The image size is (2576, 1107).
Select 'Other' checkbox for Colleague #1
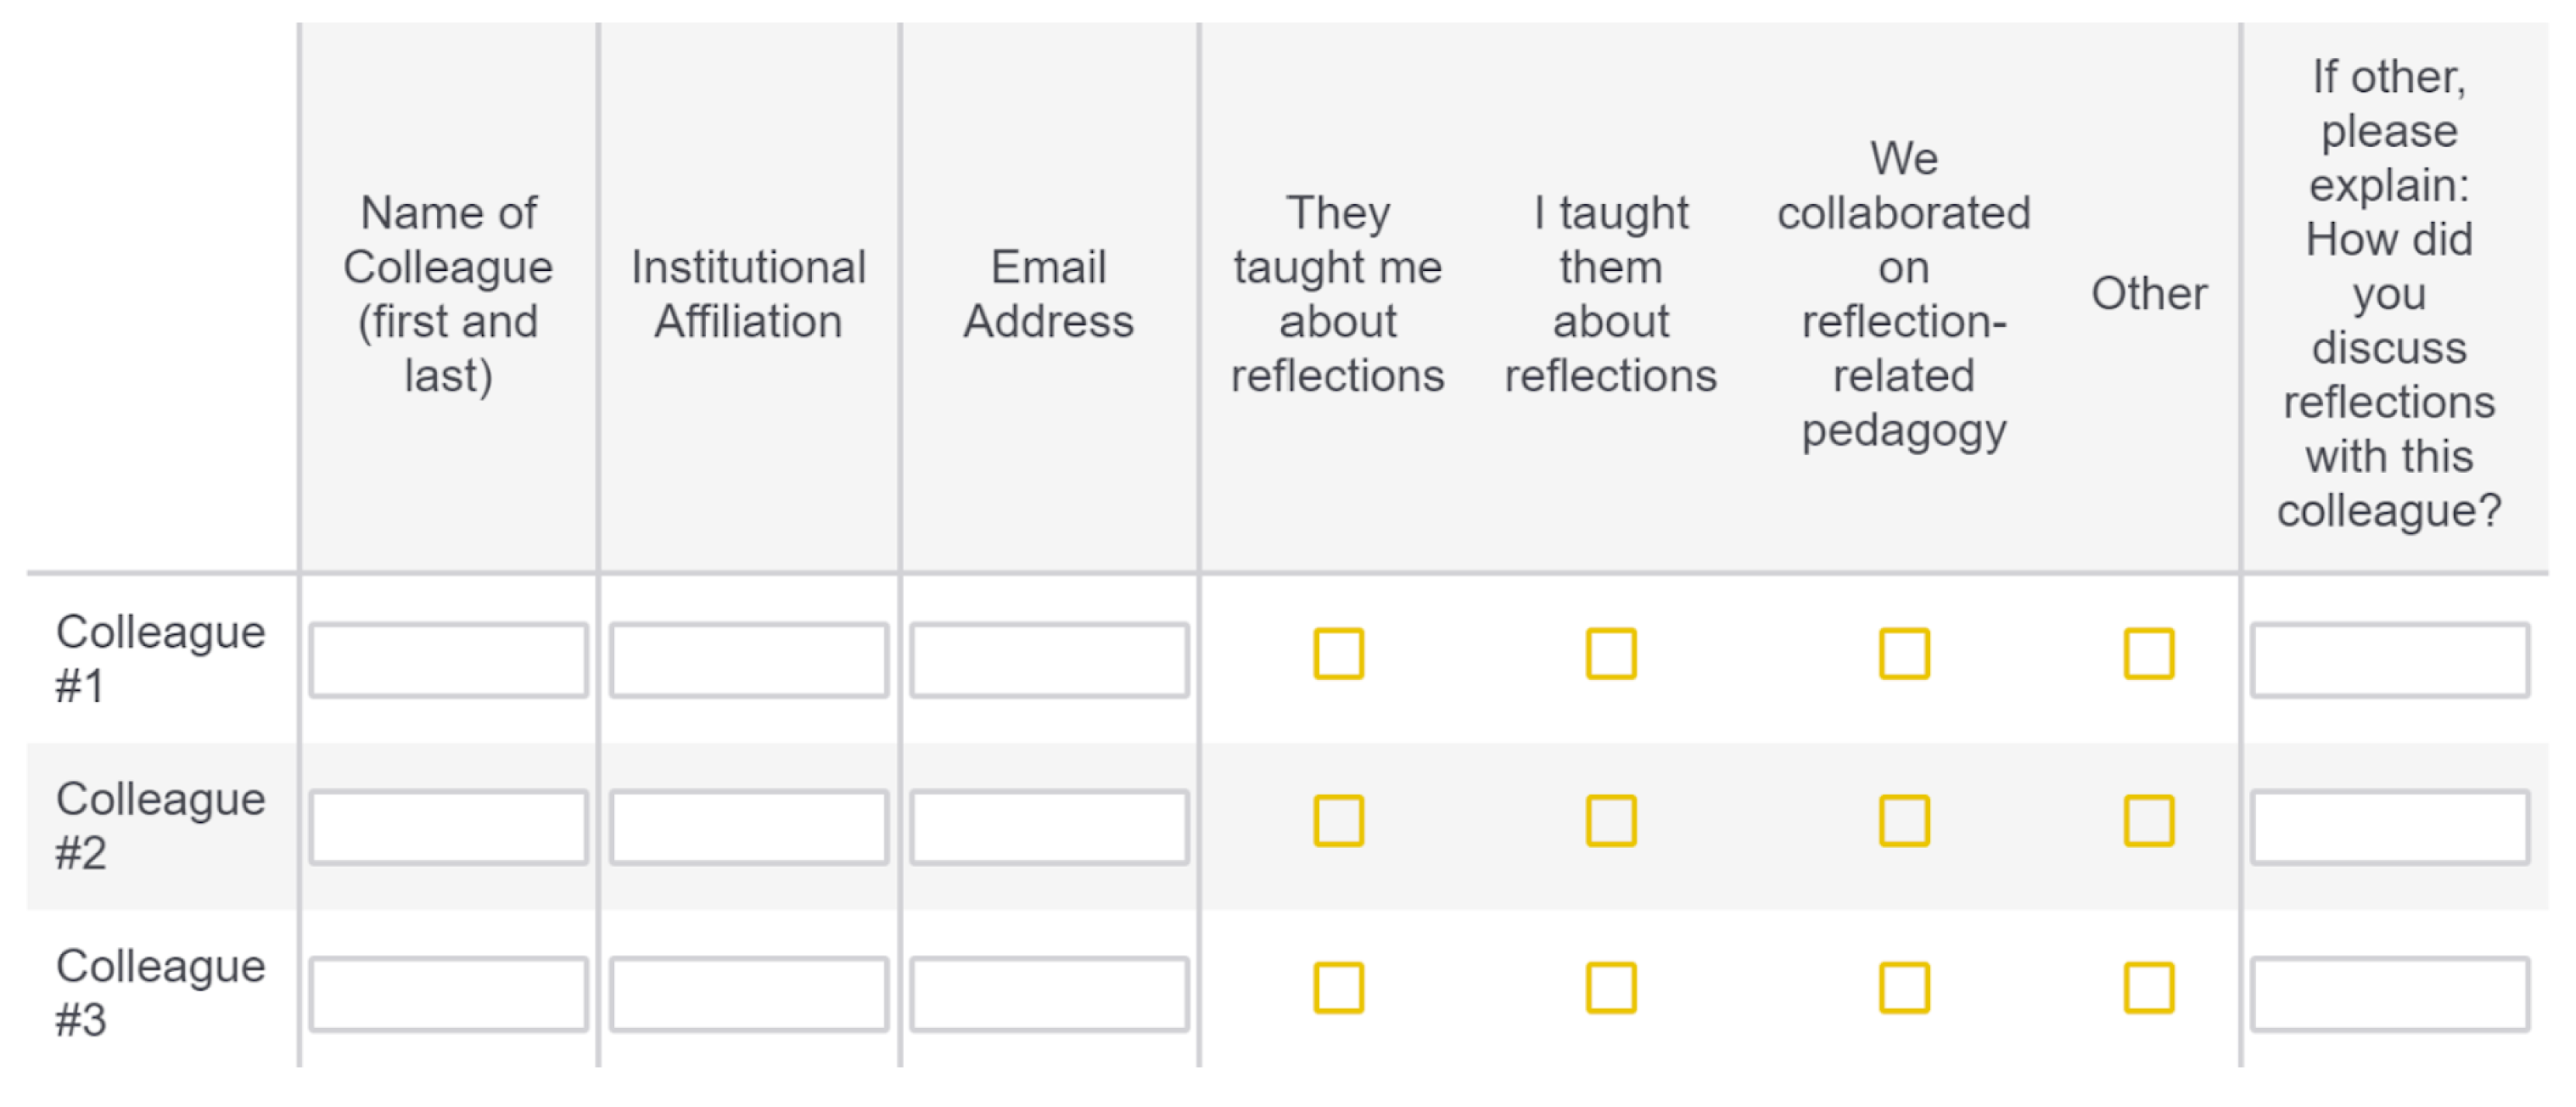point(2148,654)
